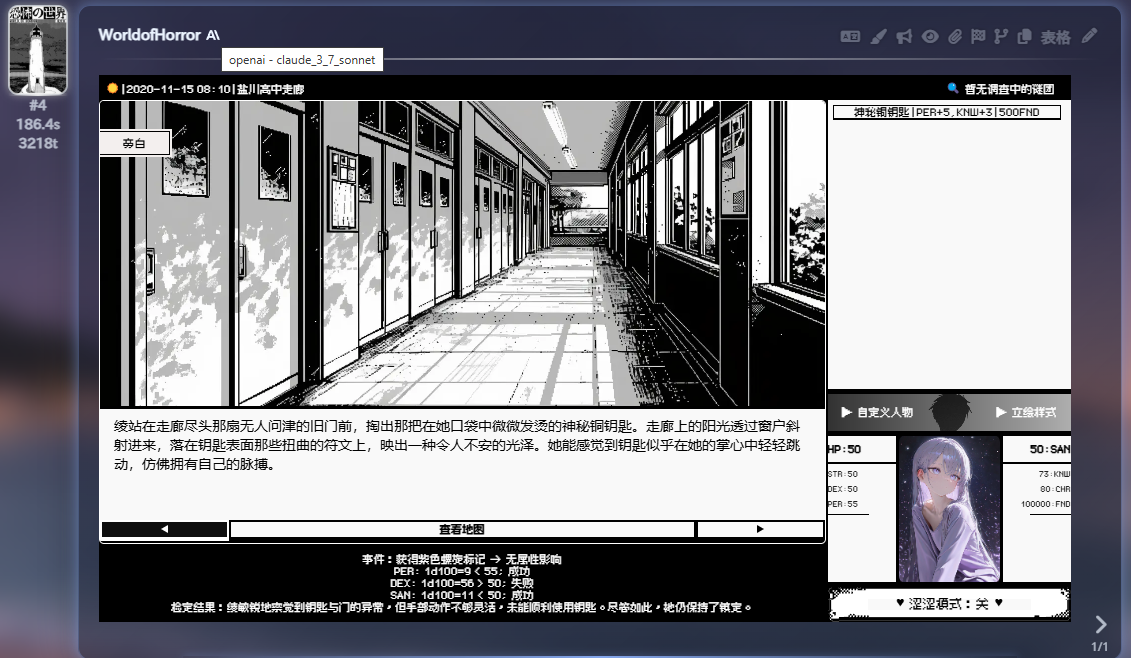Viewport: 1131px width, 658px height.
Task: Click the 100000:FND funds value
Action: coord(1046,504)
